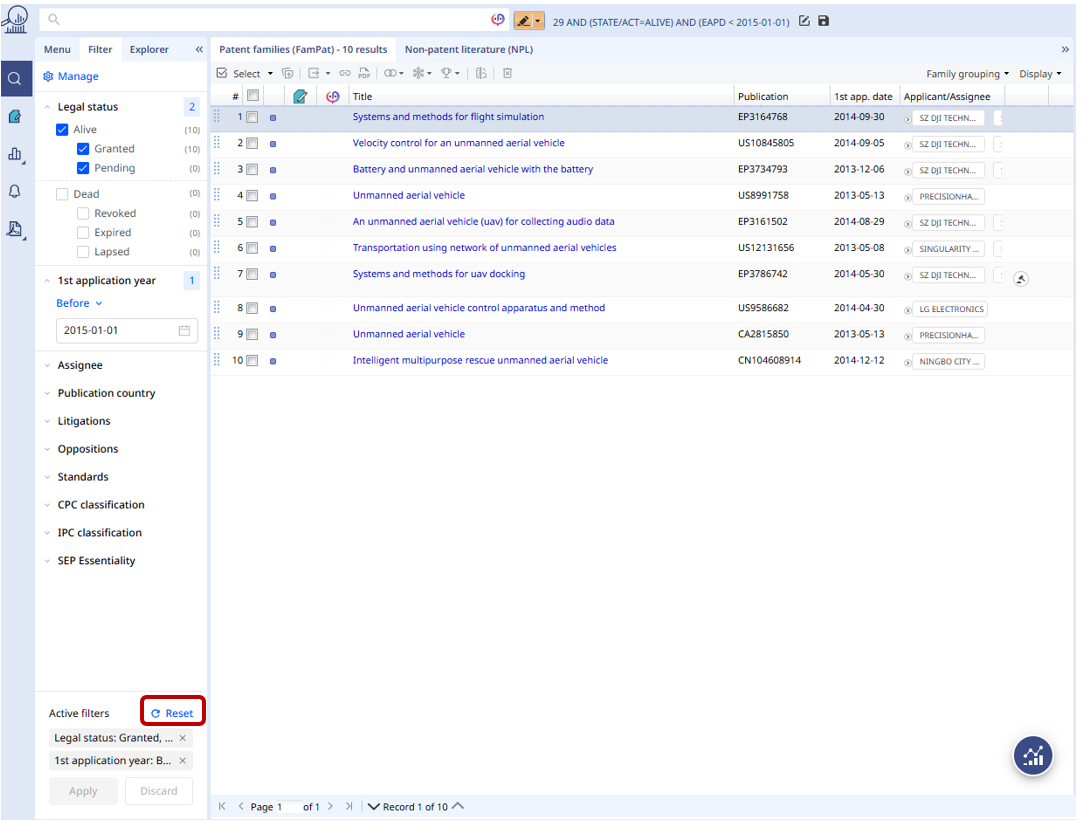The image size is (1083, 823).
Task: Click the trash delete icon in toolbar
Action: pyautogui.click(x=507, y=73)
